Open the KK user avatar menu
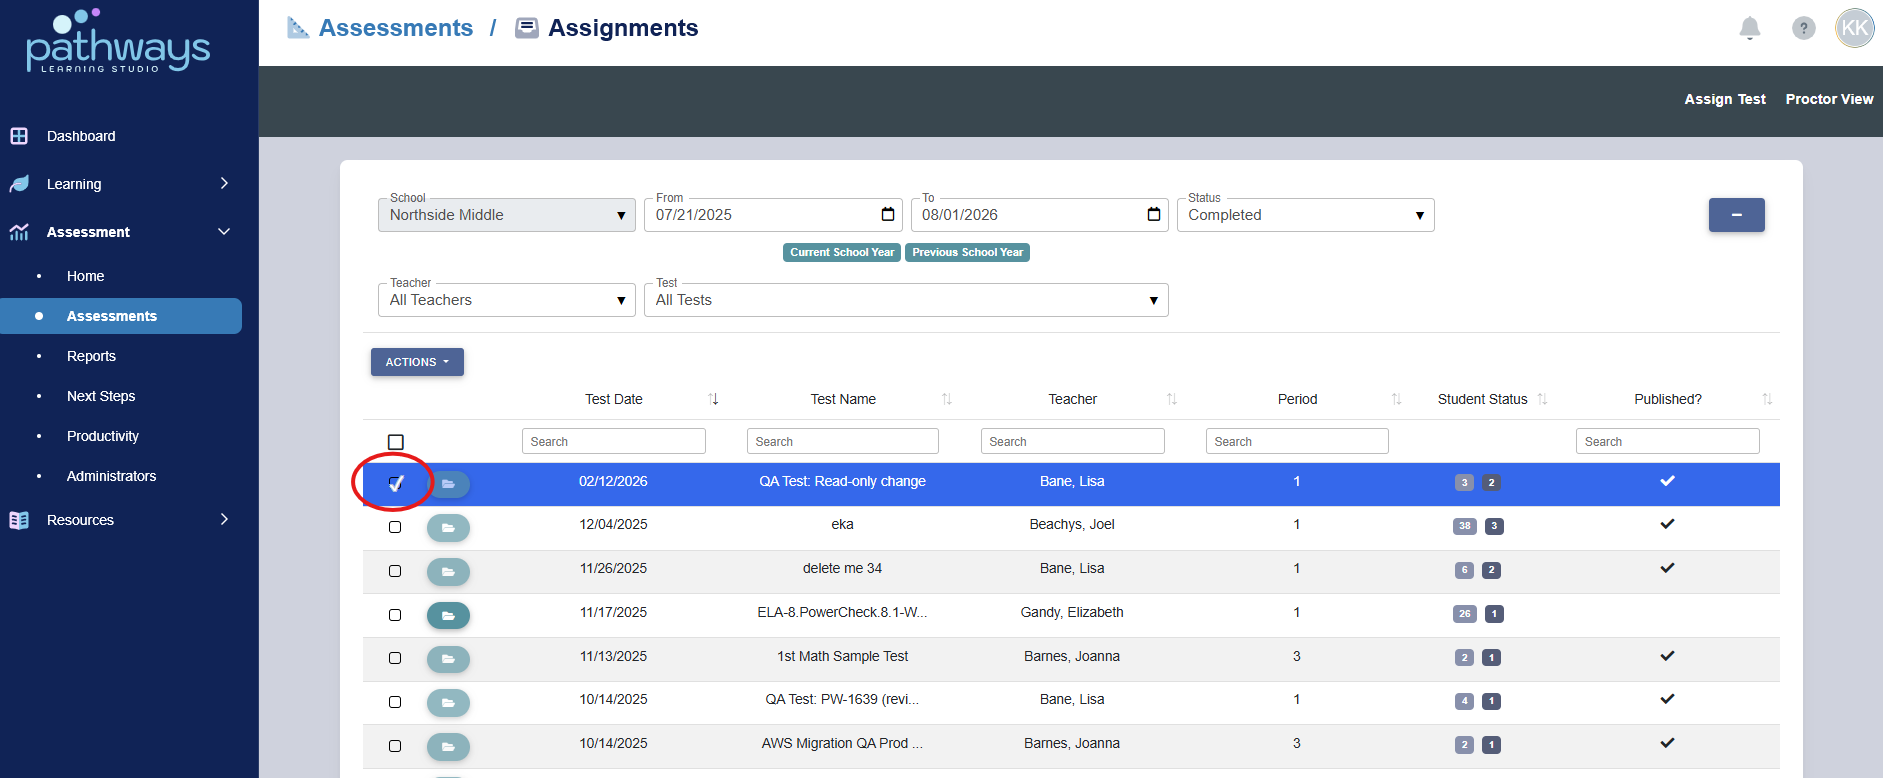 [1855, 28]
